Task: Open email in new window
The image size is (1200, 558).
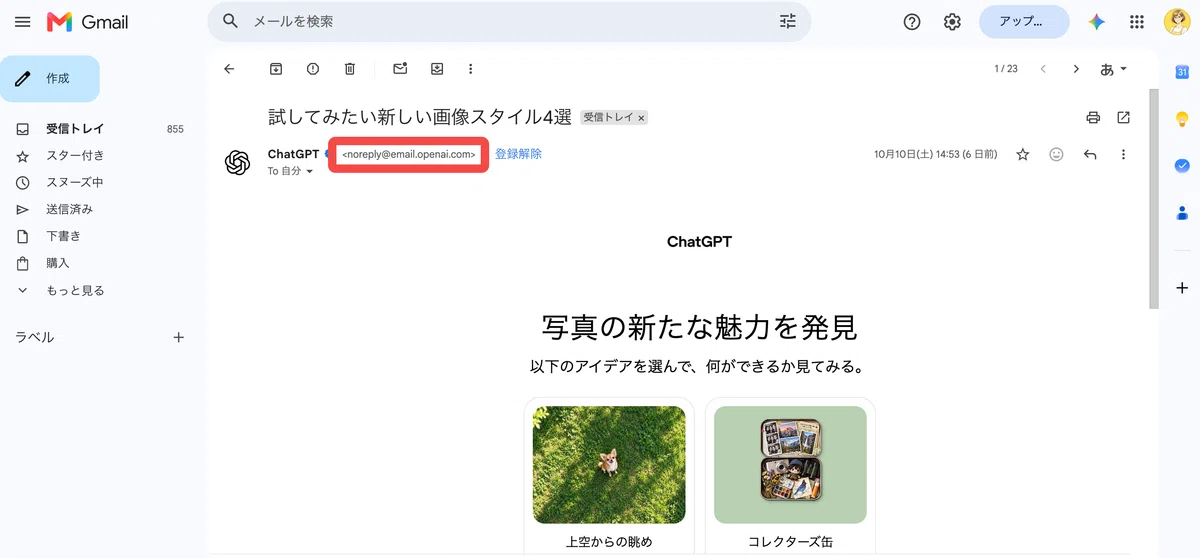Action: (1124, 117)
